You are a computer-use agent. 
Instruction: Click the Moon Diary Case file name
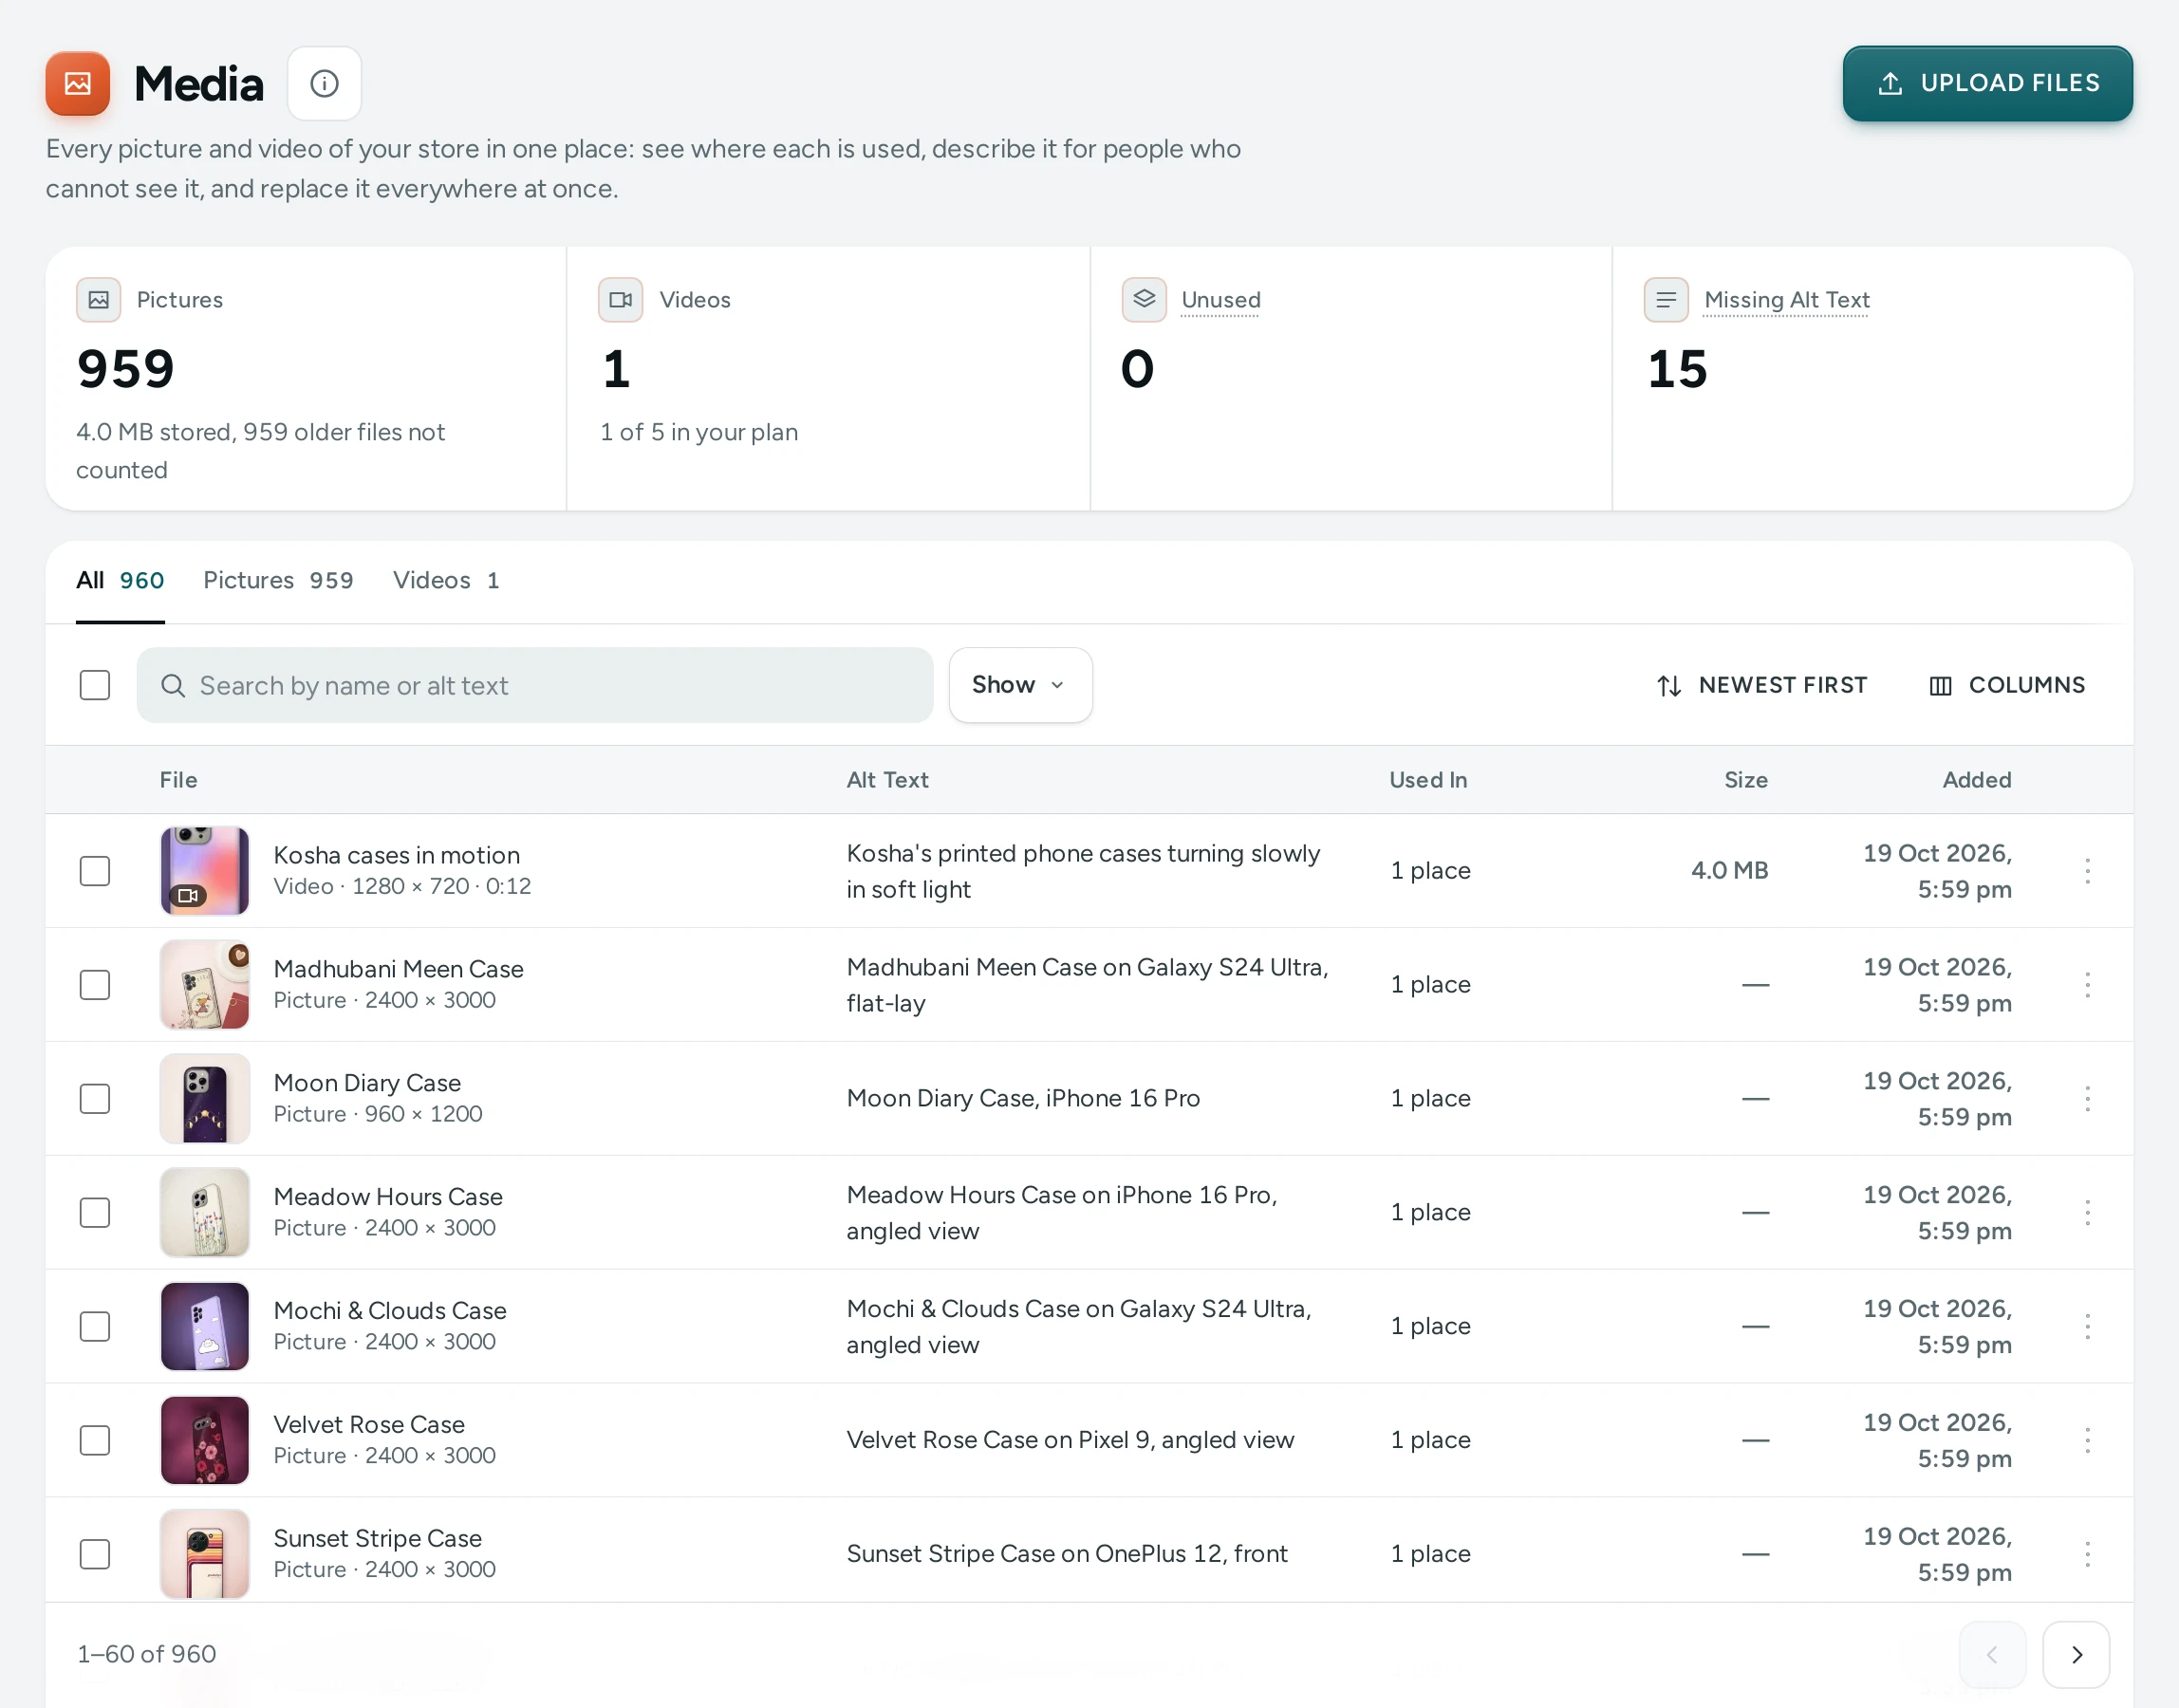pos(367,1083)
